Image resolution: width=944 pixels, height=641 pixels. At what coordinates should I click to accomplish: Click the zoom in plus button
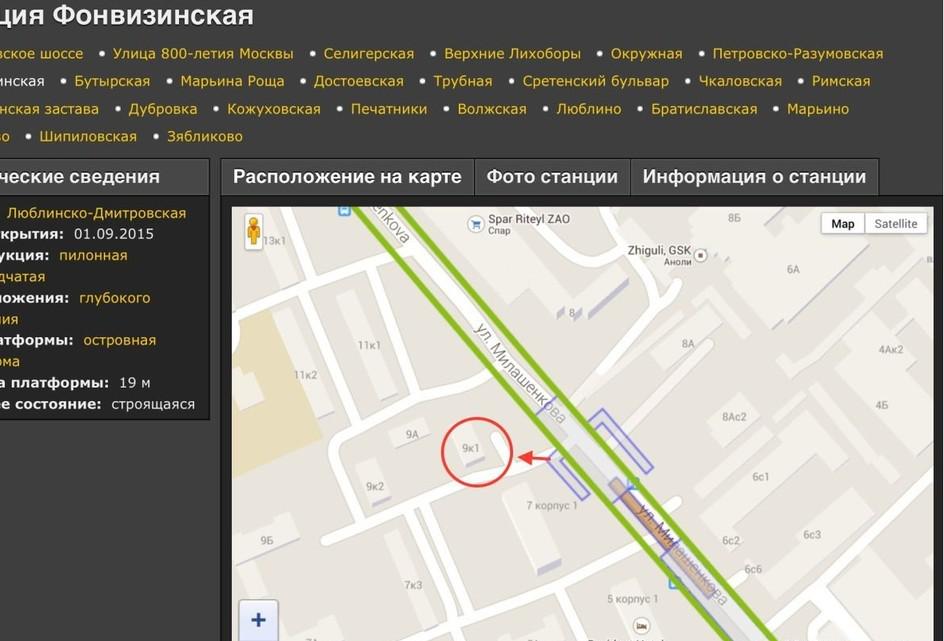point(258,620)
